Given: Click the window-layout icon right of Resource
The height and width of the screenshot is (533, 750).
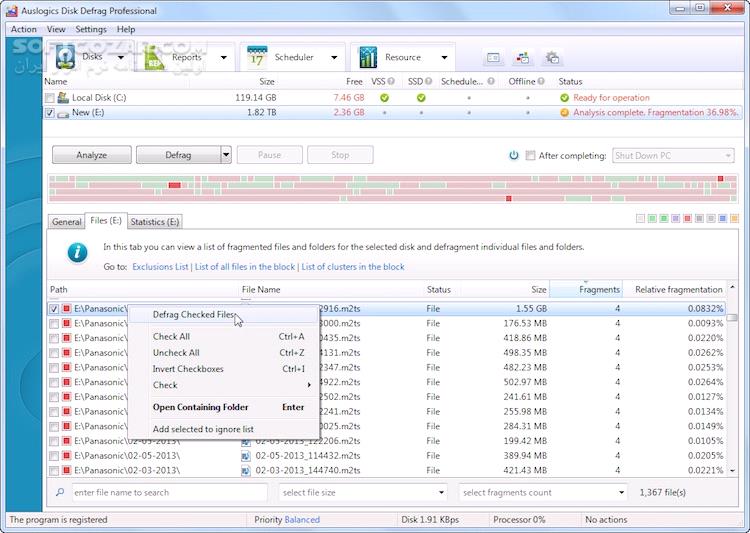Looking at the screenshot, I should click(493, 58).
